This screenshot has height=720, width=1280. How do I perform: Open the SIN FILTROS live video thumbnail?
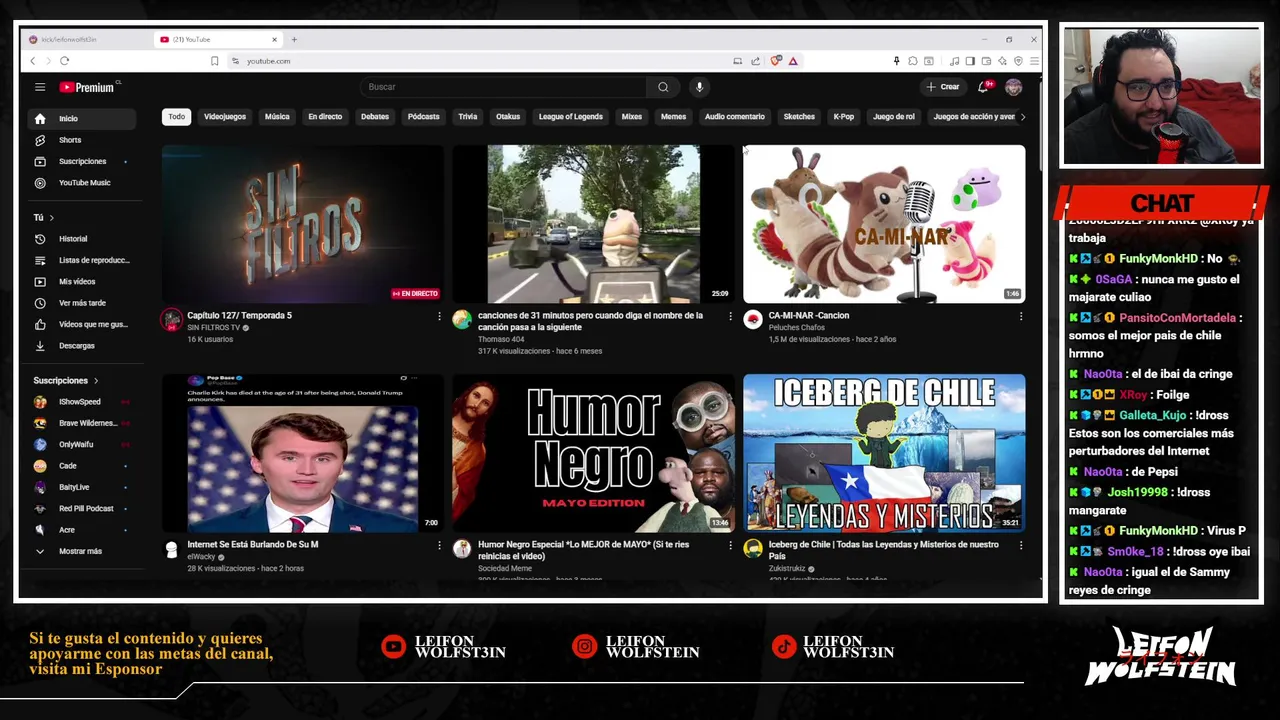pyautogui.click(x=302, y=224)
